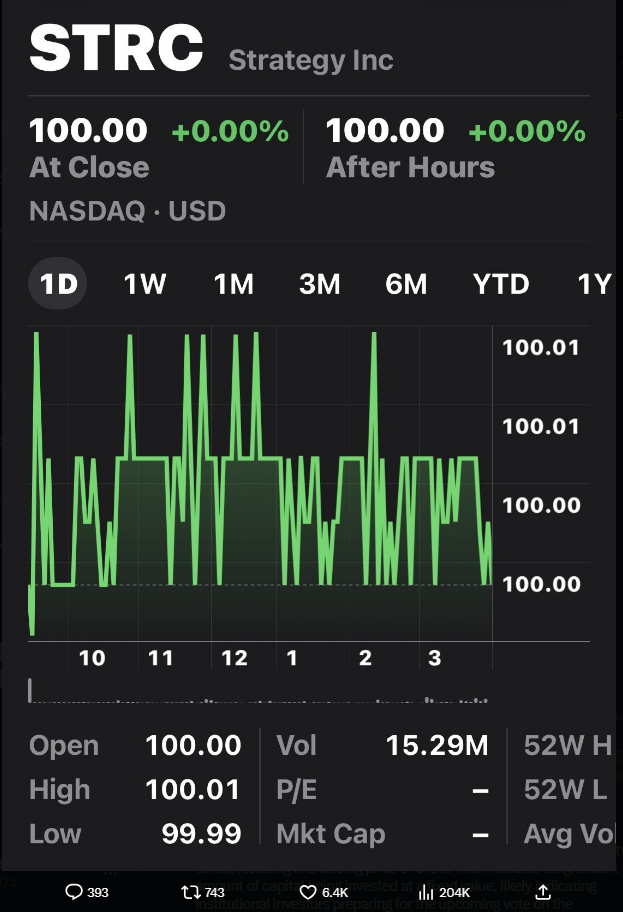Like the post with heart icon

pyautogui.click(x=308, y=892)
